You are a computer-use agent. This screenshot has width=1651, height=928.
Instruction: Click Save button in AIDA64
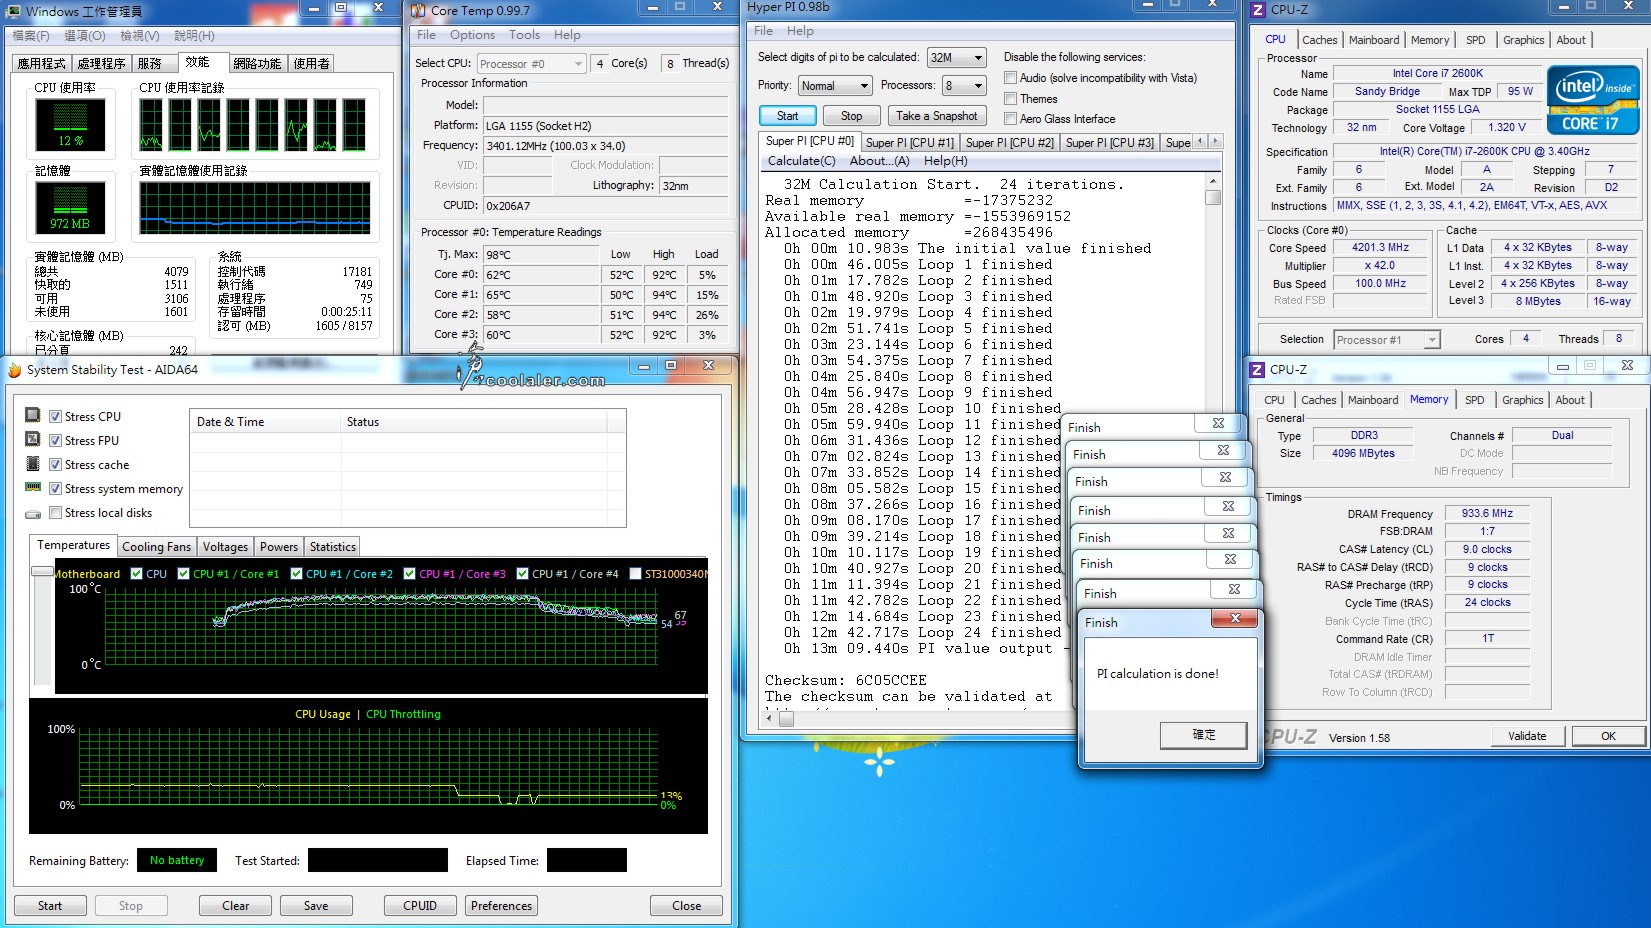click(316, 906)
